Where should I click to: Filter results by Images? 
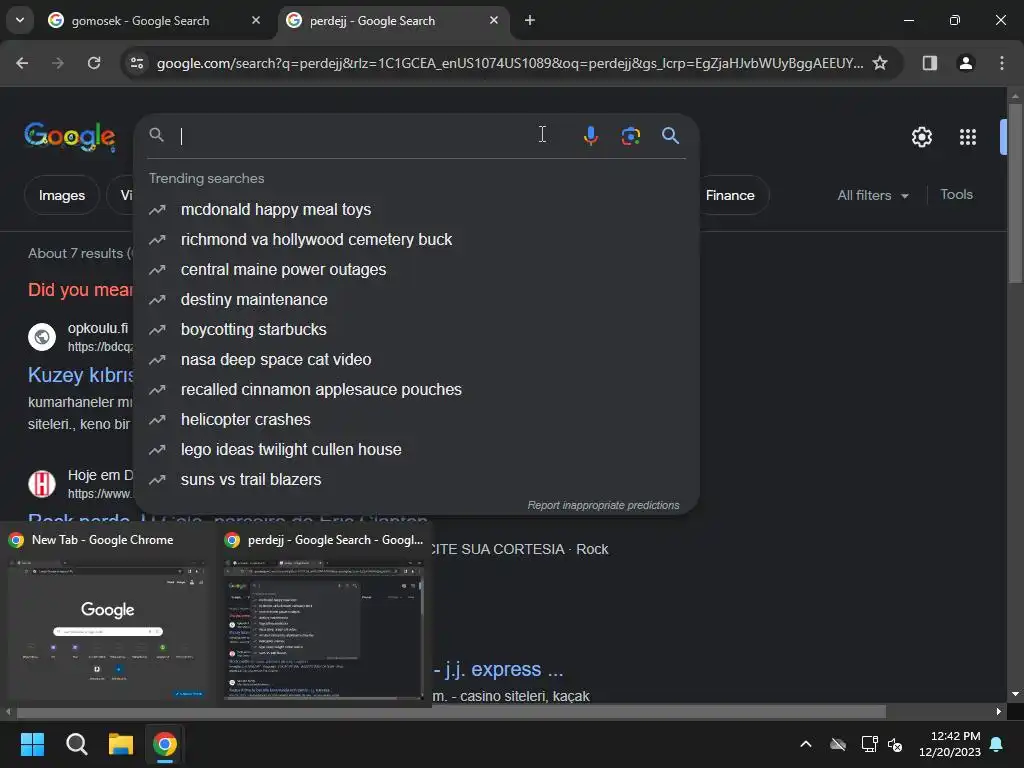click(61, 195)
